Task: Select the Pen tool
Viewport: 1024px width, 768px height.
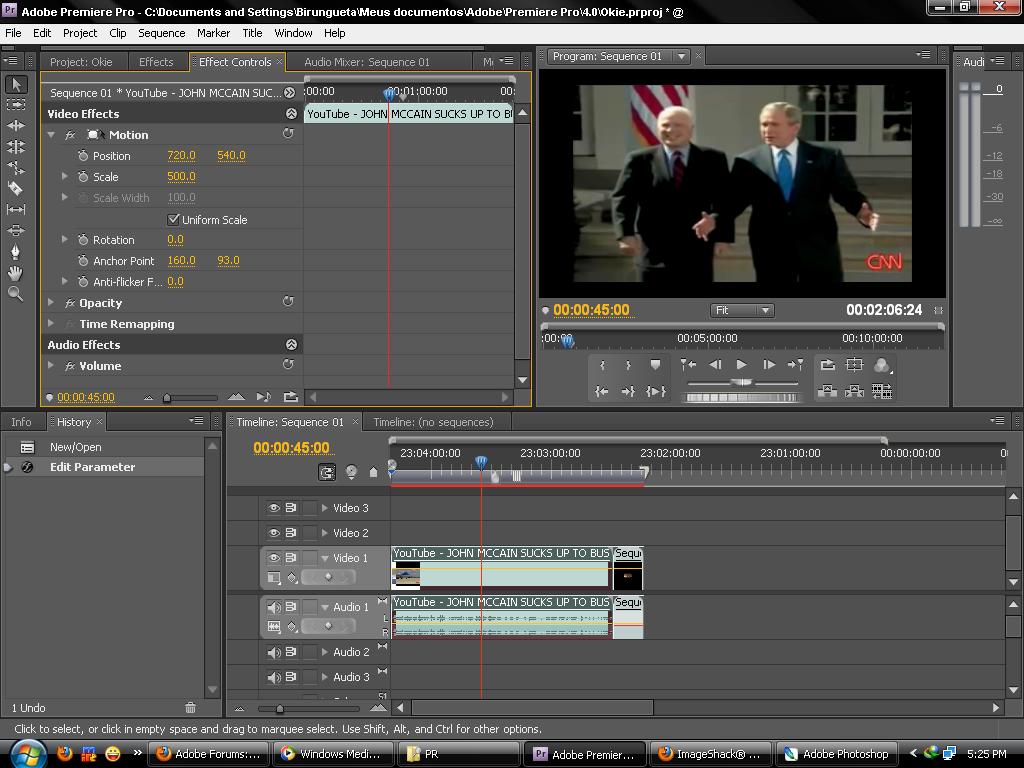Action: pyautogui.click(x=16, y=252)
